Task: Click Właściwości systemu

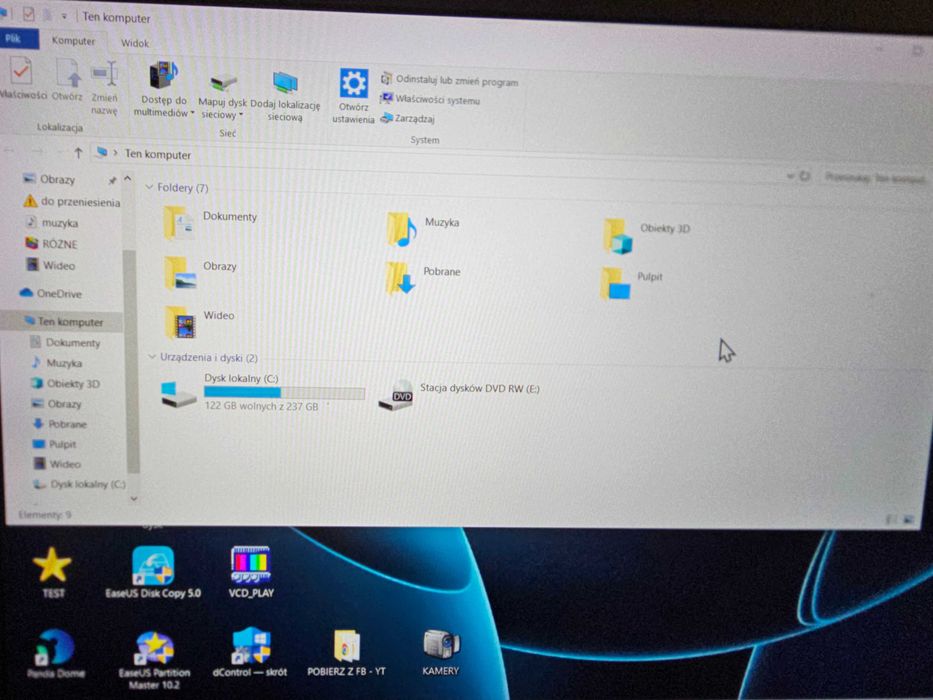Action: [430, 99]
